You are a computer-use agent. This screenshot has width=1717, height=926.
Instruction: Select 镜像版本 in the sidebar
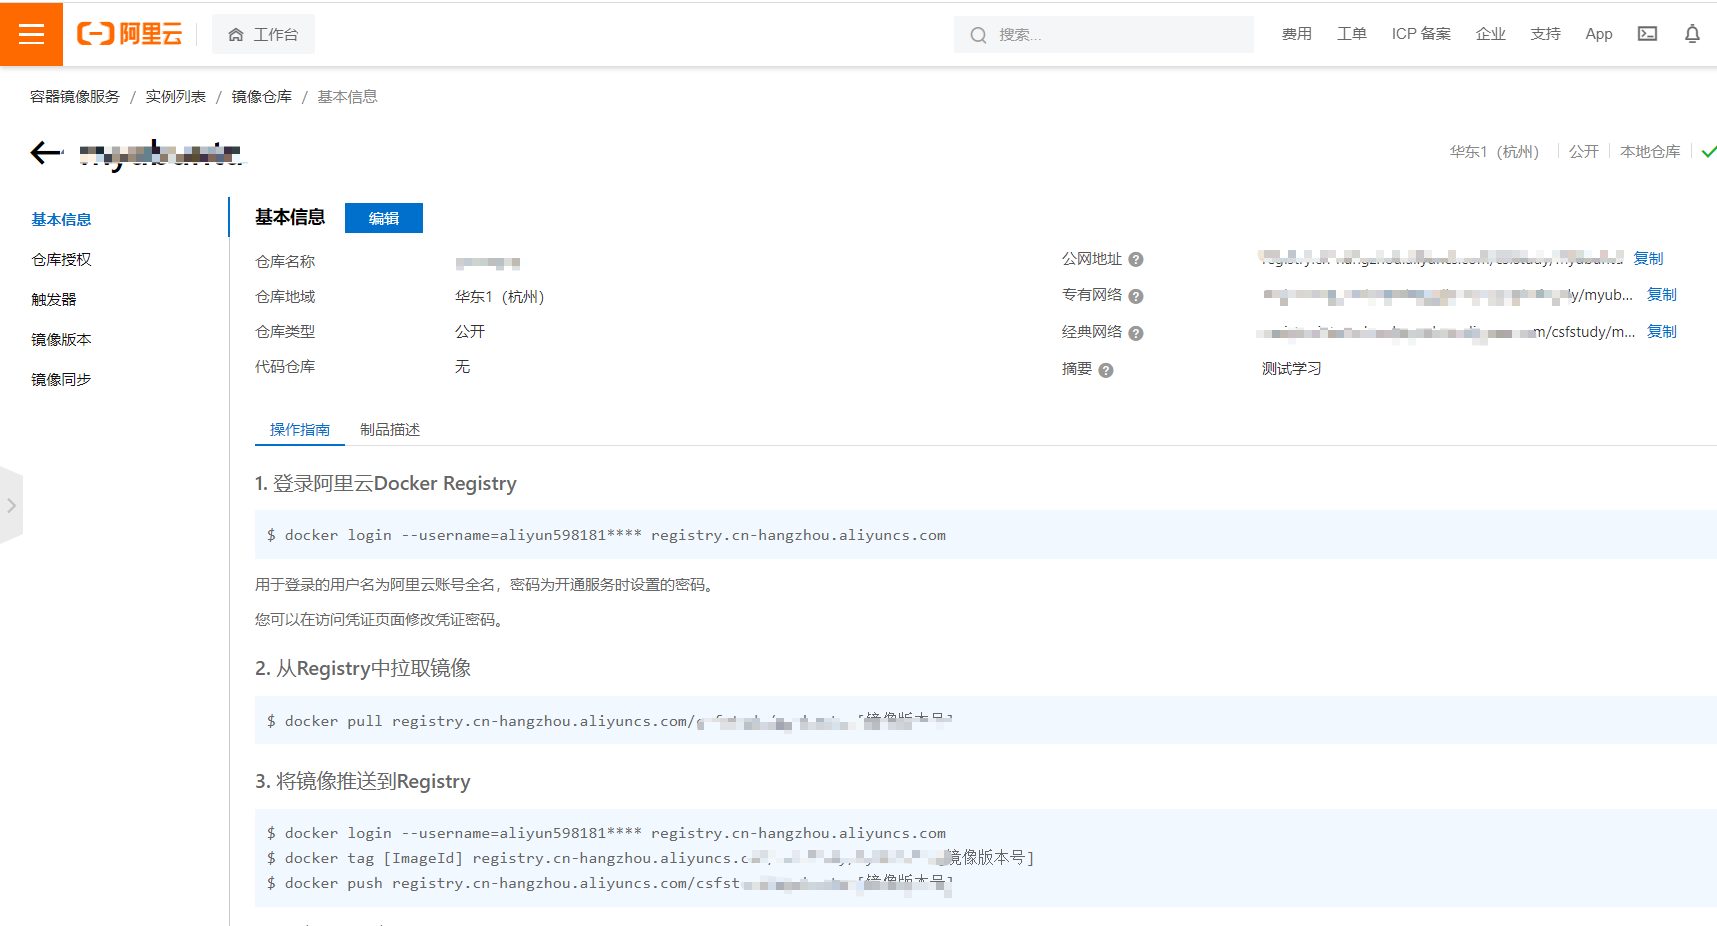(x=61, y=340)
